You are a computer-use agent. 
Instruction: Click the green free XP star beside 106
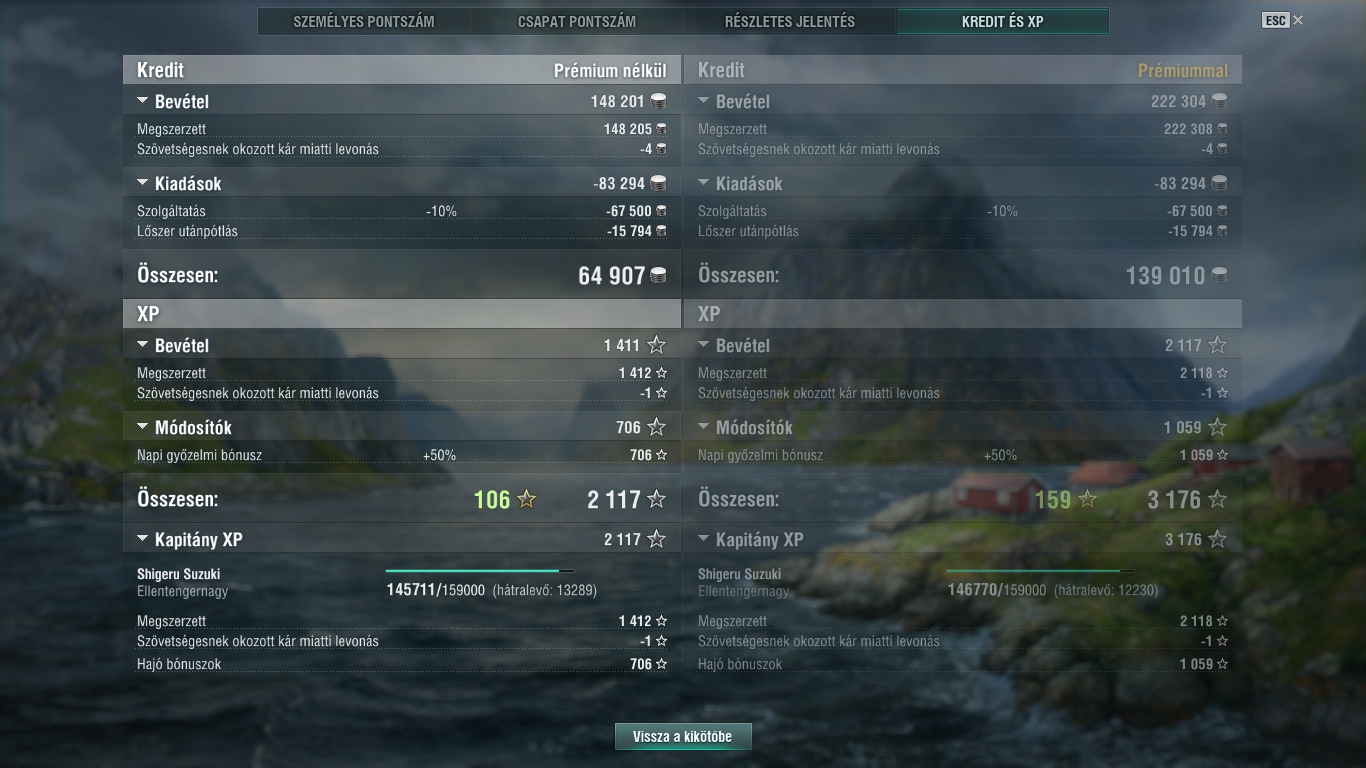526,499
